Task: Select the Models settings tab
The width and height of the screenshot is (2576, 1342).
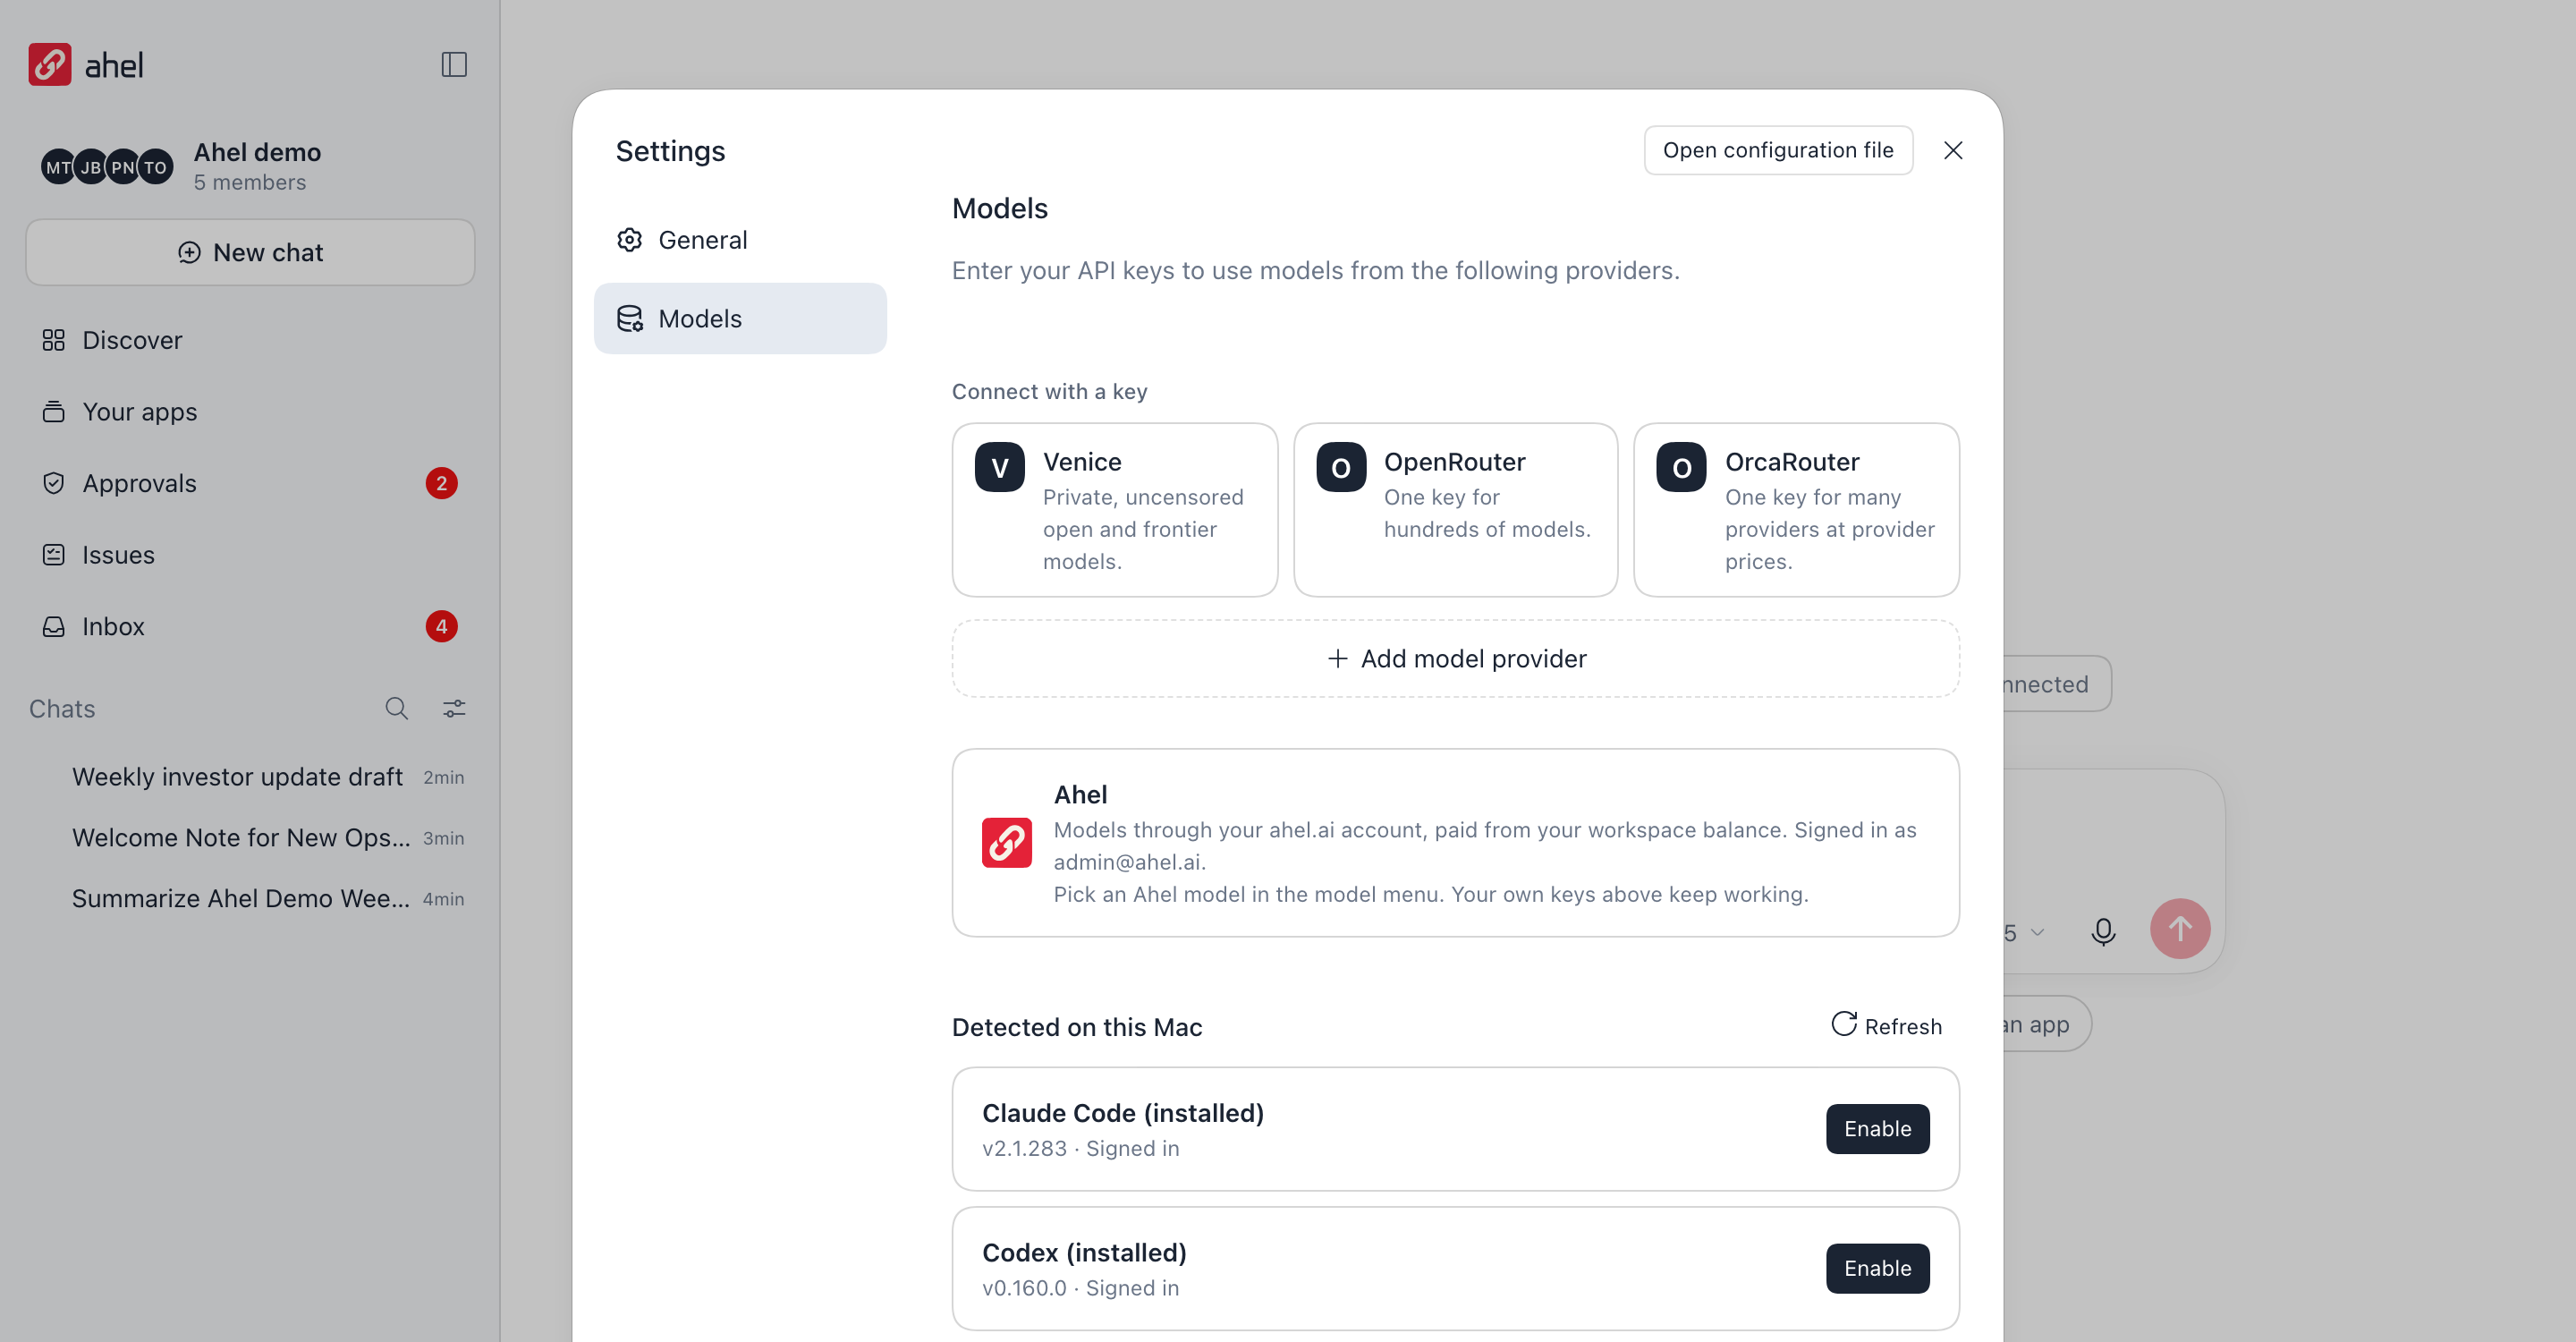Action: coord(740,319)
